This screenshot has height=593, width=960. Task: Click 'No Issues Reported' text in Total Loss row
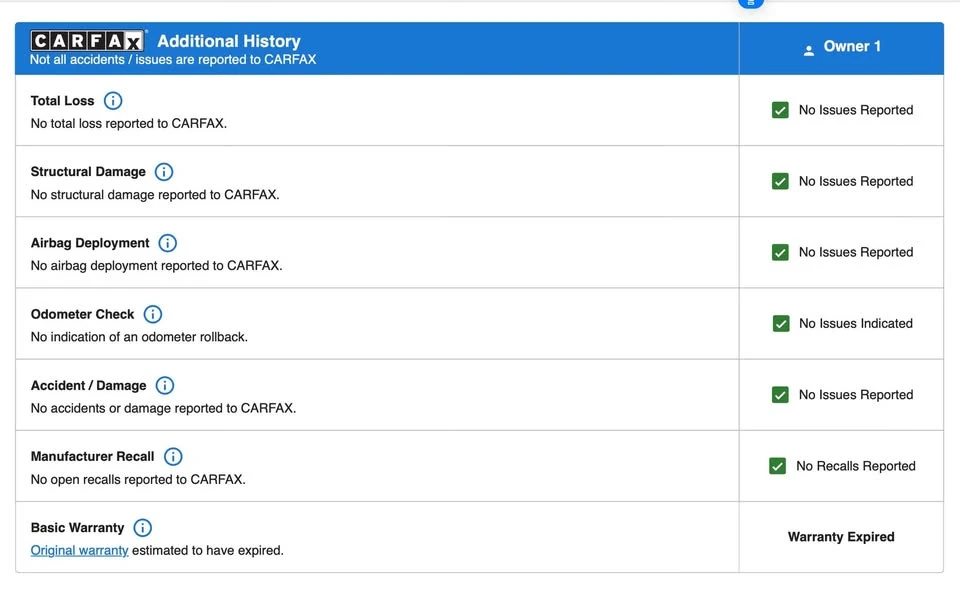856,110
